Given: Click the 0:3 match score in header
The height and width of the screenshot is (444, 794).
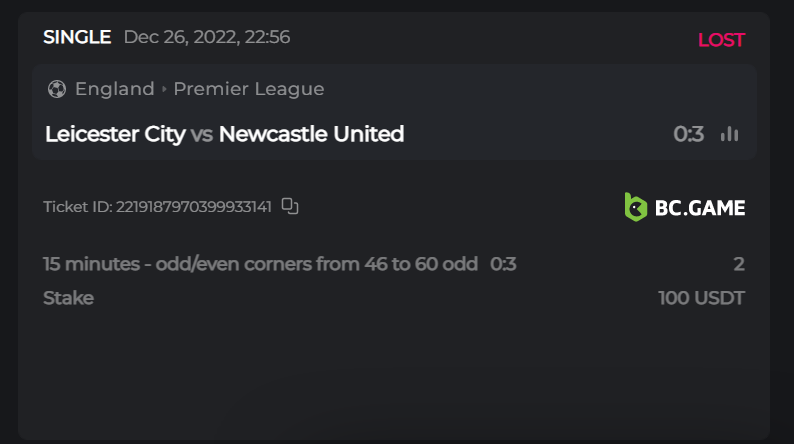Looking at the screenshot, I should pyautogui.click(x=688, y=134).
